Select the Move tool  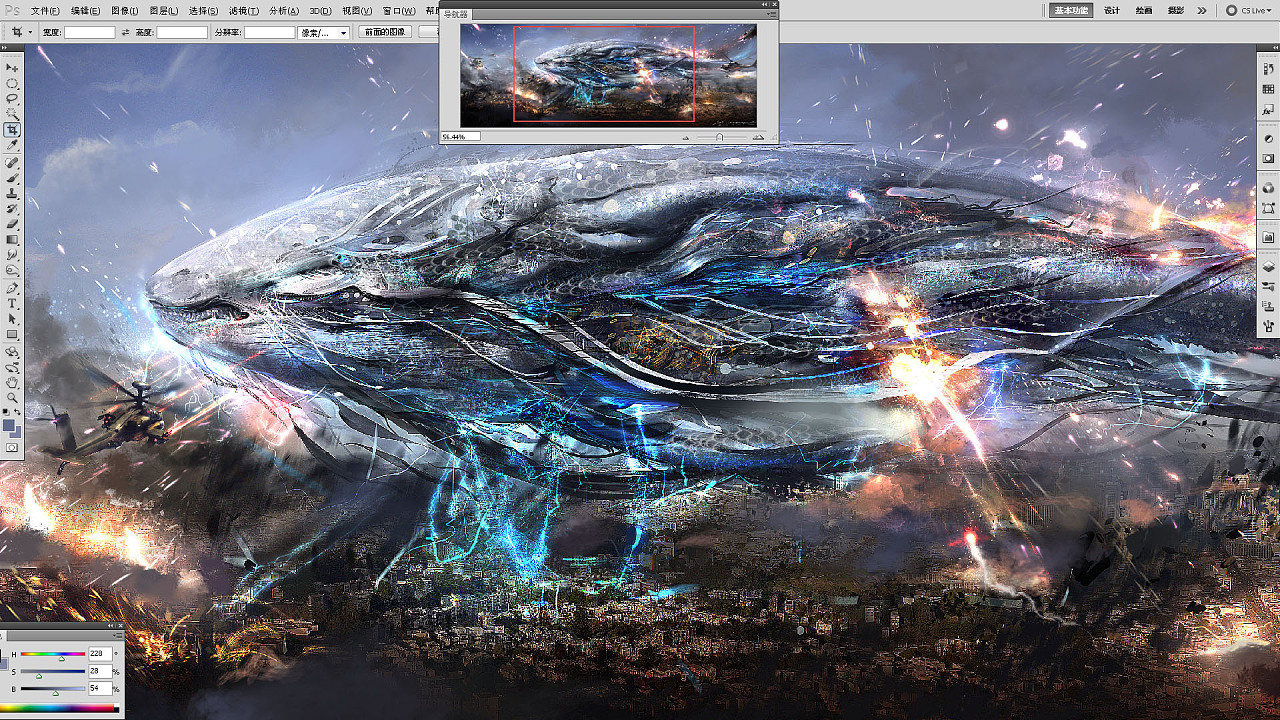12,67
